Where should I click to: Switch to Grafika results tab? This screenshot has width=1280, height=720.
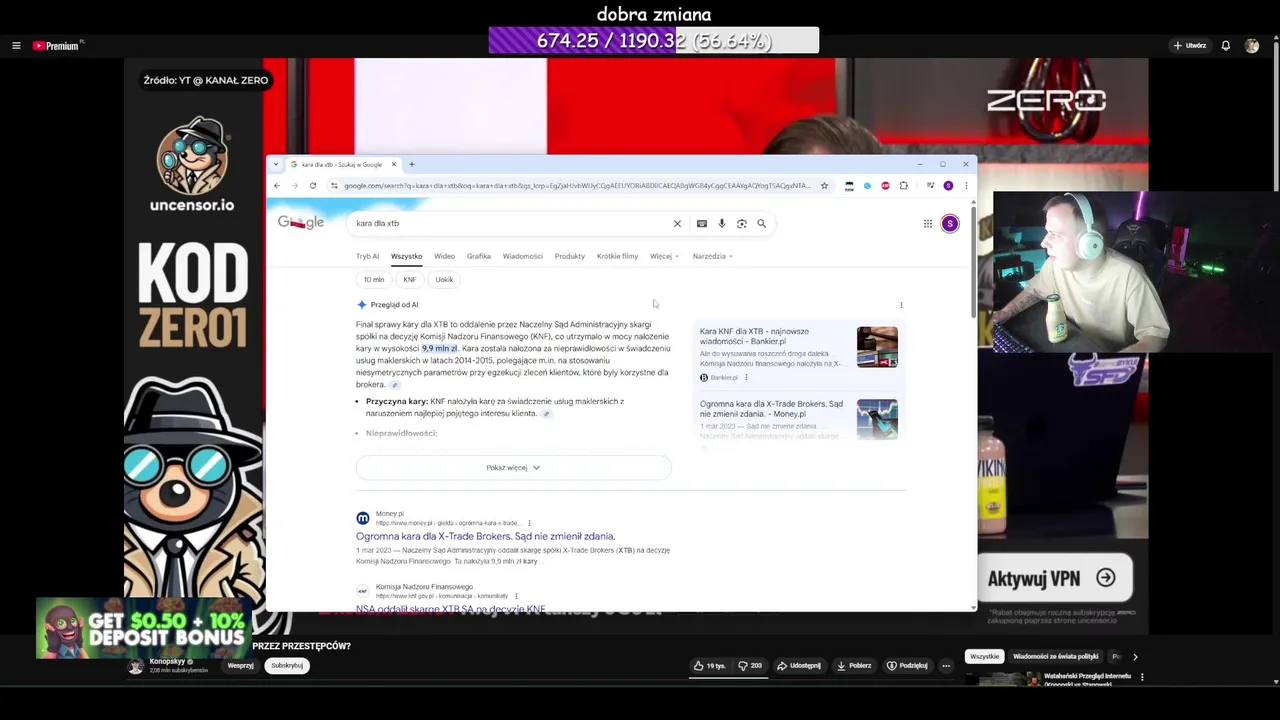[x=479, y=256]
